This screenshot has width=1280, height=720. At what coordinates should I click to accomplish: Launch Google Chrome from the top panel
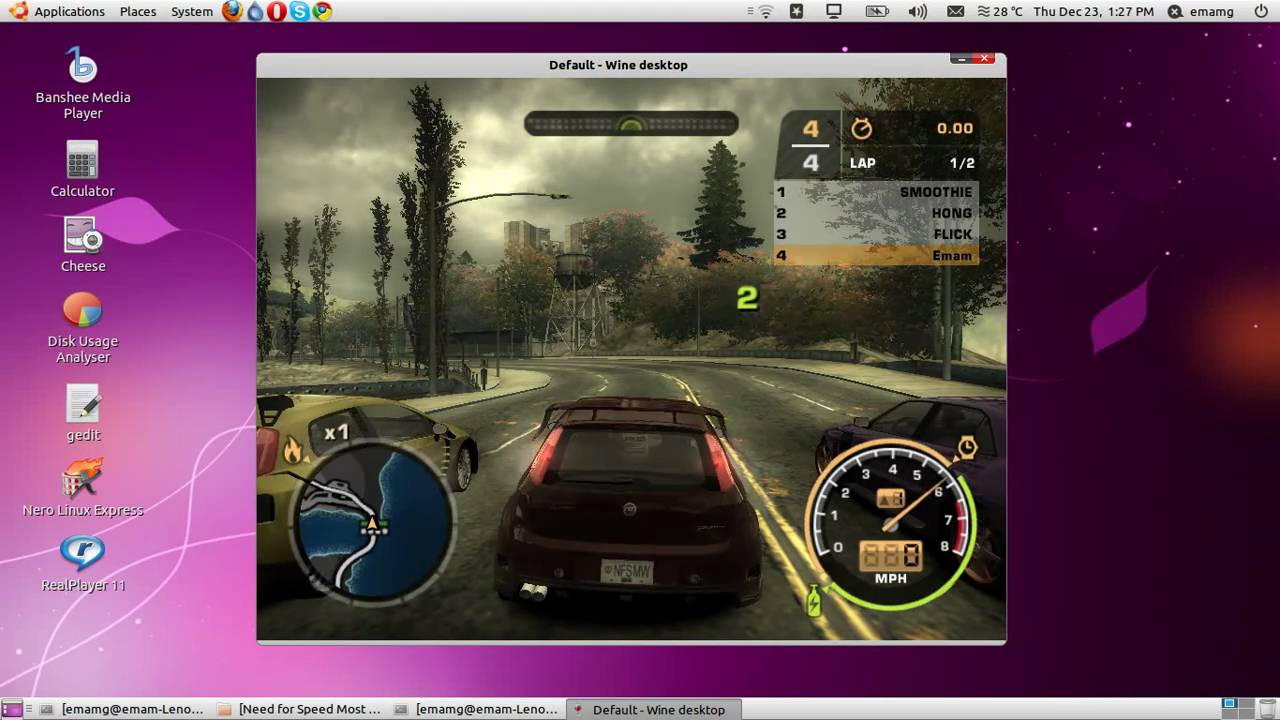(x=321, y=11)
